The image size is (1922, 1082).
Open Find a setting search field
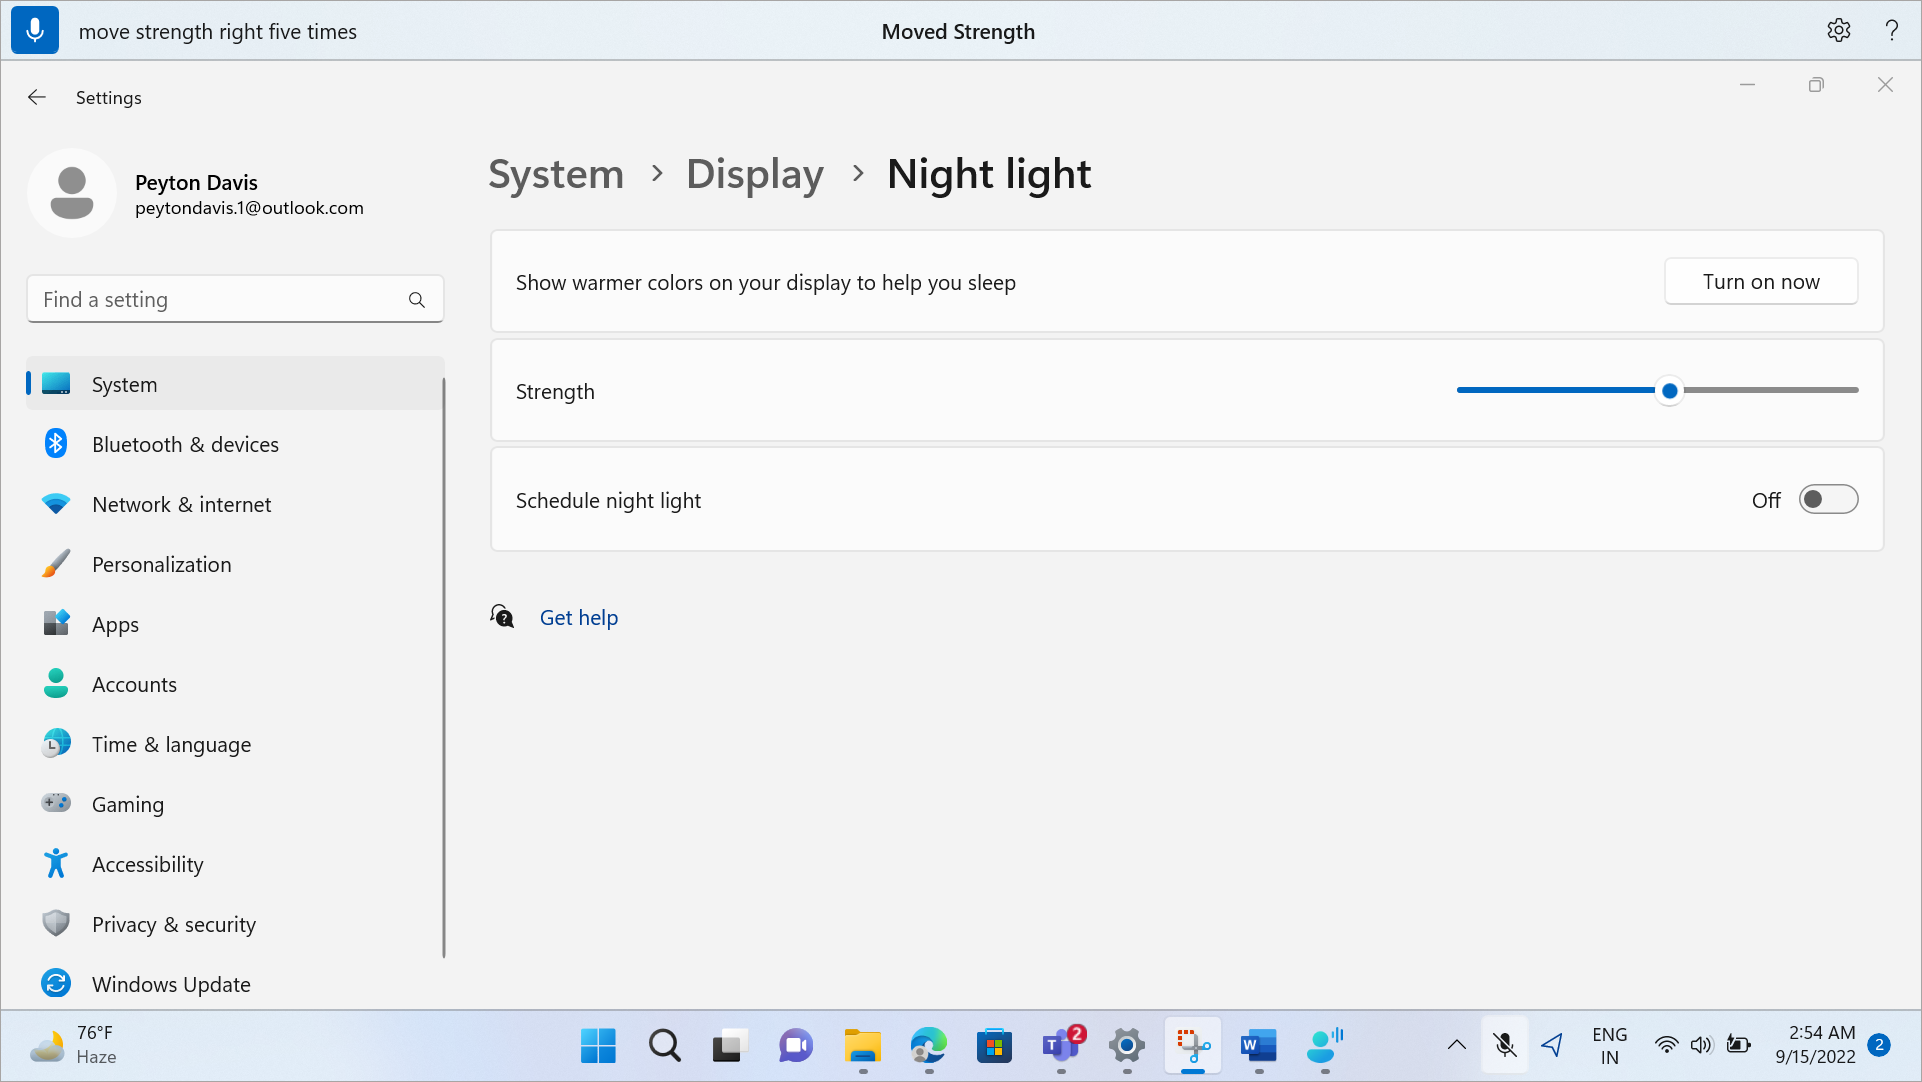(235, 298)
